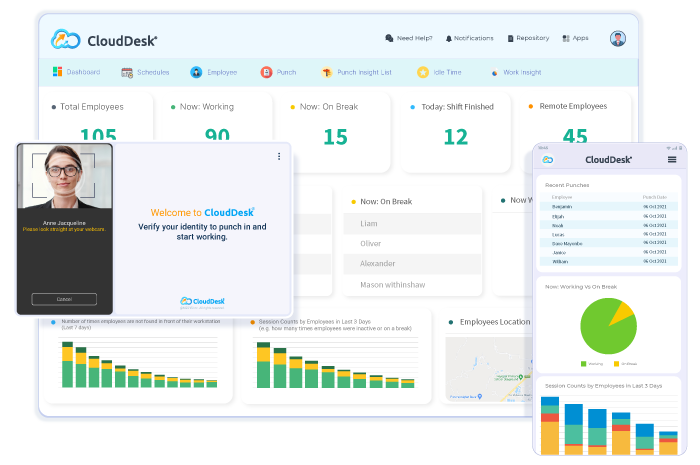Select Lucas row in Recent Punches
This screenshot has height=465, width=700.
coord(609,234)
